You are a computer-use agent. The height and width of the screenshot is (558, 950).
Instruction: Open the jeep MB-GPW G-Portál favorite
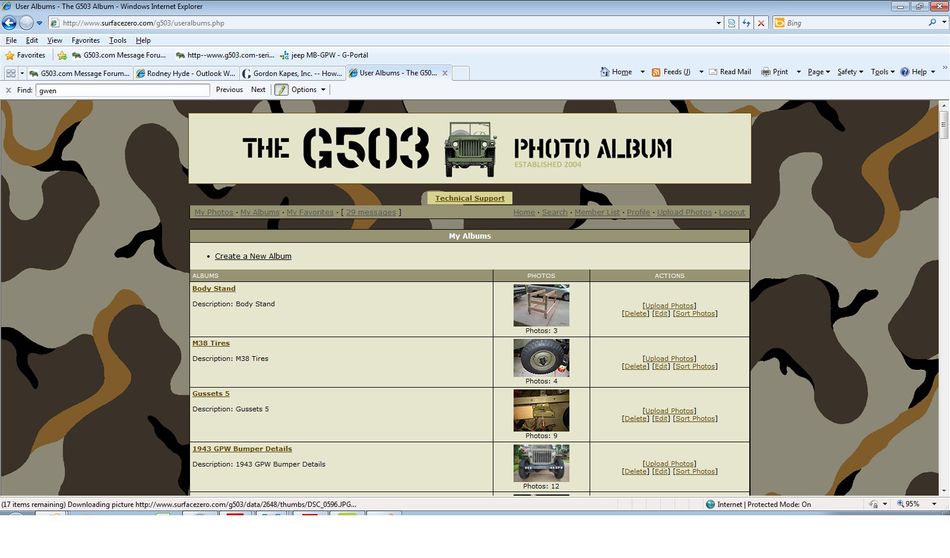pos(324,55)
